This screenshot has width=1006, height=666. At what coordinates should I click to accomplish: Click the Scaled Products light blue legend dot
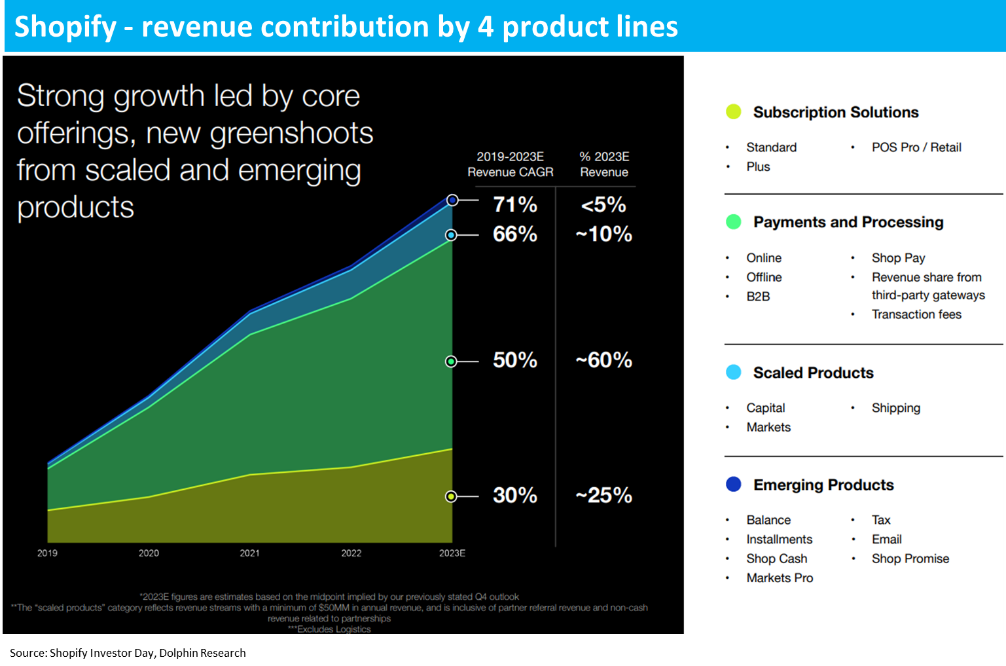(x=733, y=372)
